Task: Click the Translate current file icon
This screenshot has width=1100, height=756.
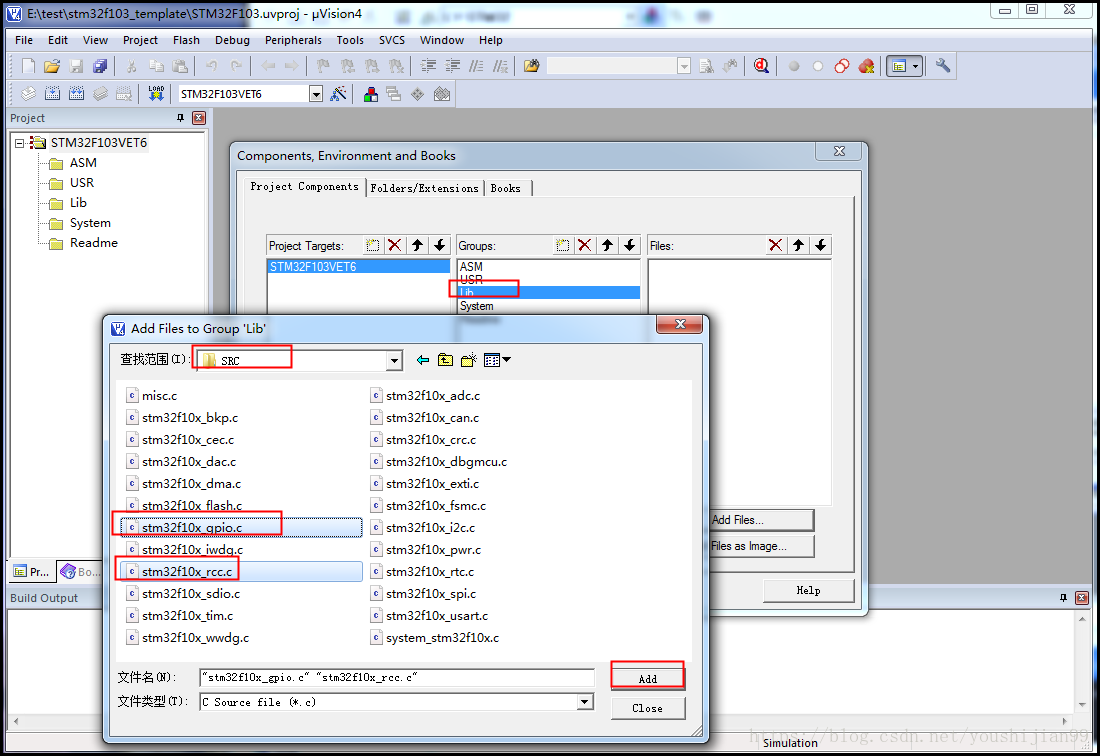Action: [x=28, y=93]
